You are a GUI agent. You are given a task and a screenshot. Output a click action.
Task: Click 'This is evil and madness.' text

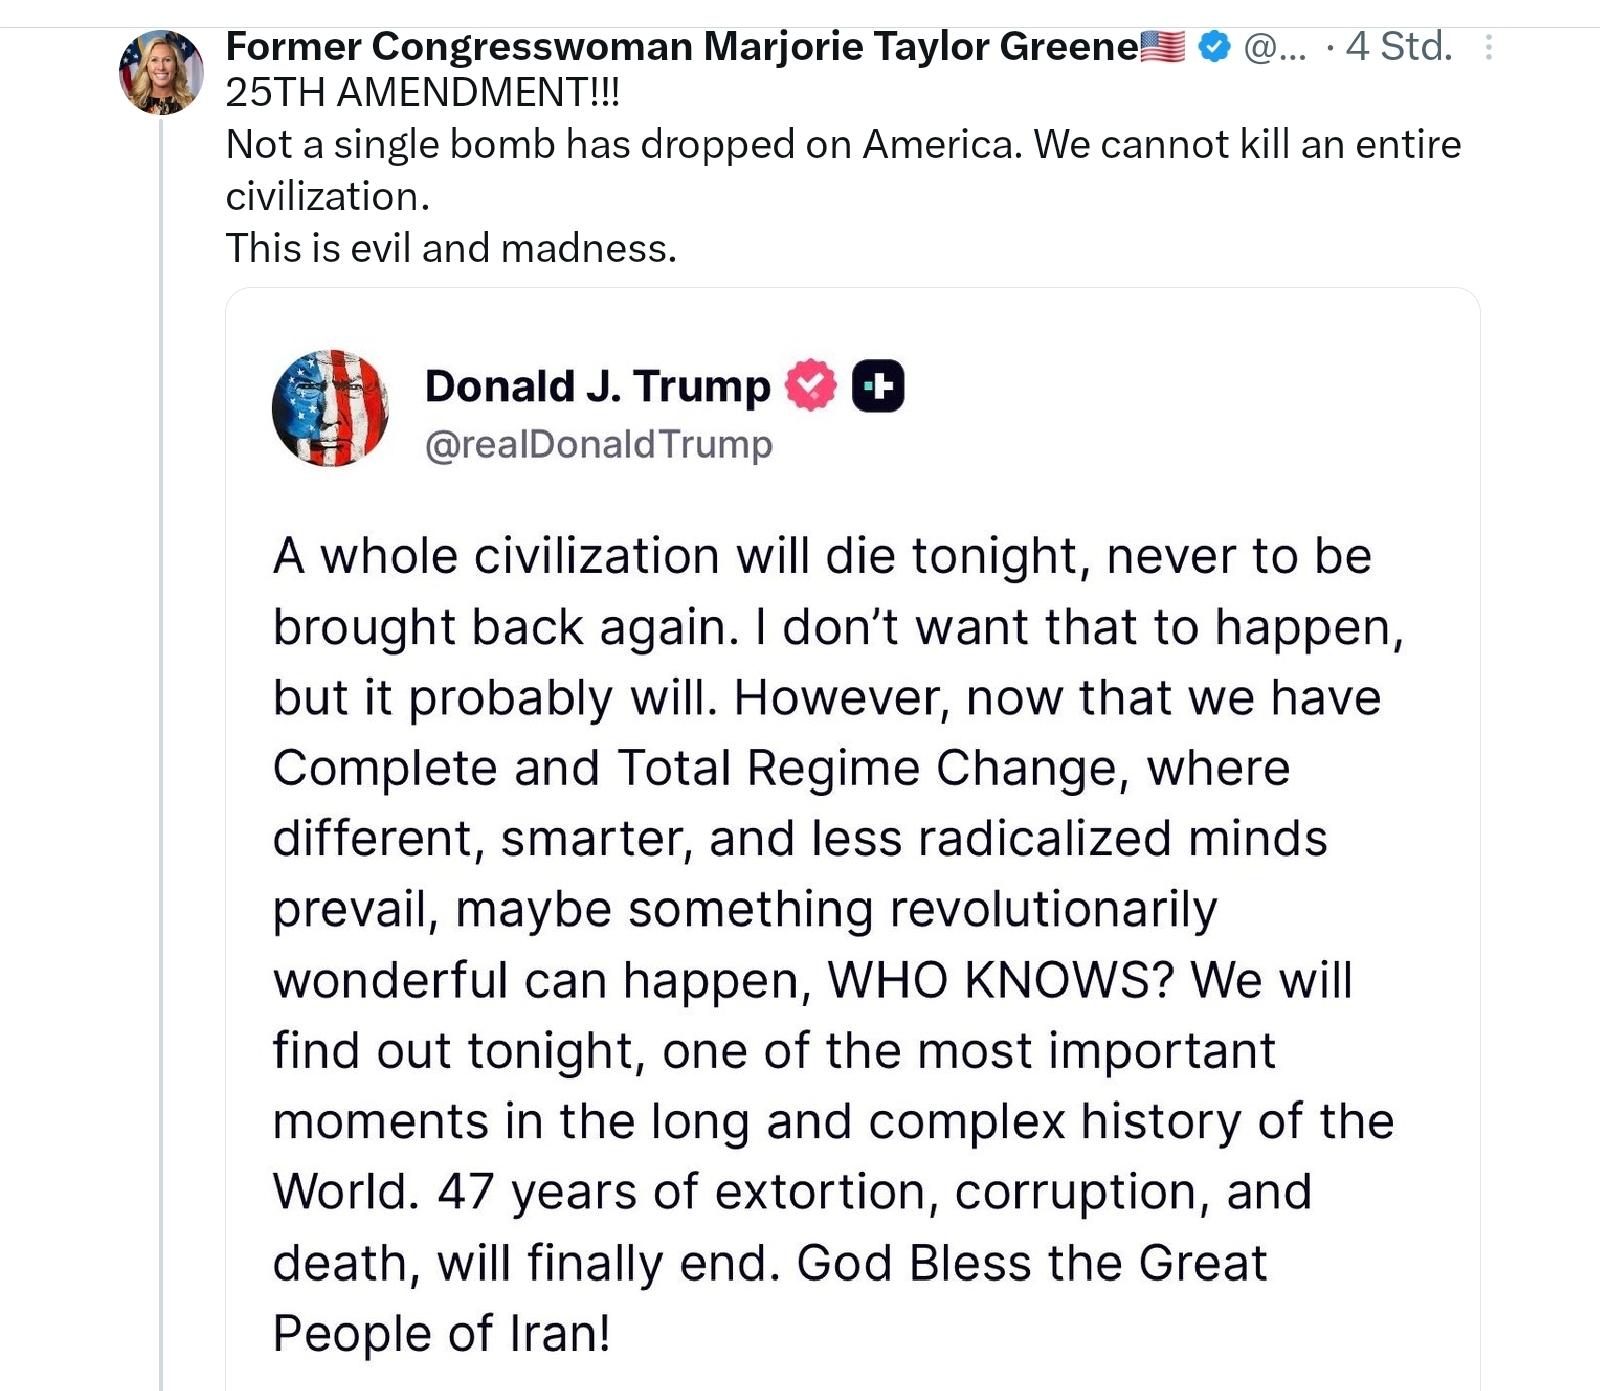point(451,248)
